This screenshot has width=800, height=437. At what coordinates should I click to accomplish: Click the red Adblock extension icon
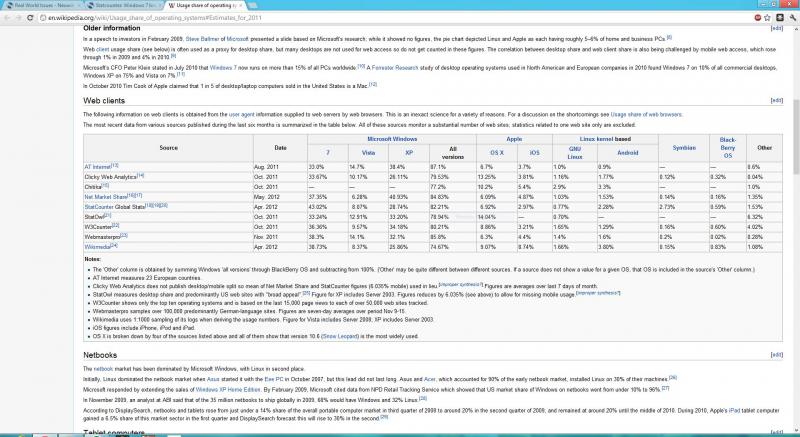click(x=758, y=17)
